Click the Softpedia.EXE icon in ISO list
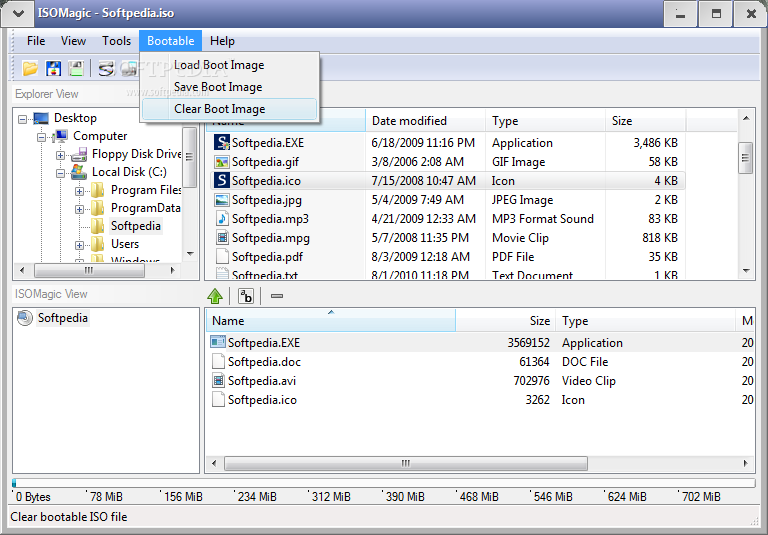Image resolution: width=768 pixels, height=535 pixels. pos(218,342)
